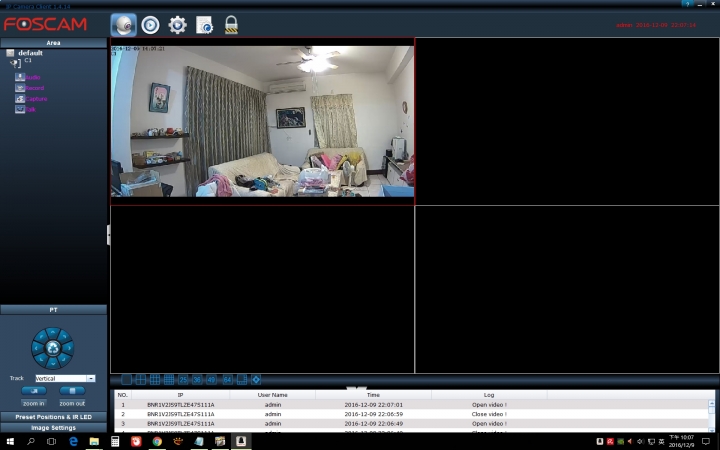Stop the track with square blue button

(x=72, y=391)
